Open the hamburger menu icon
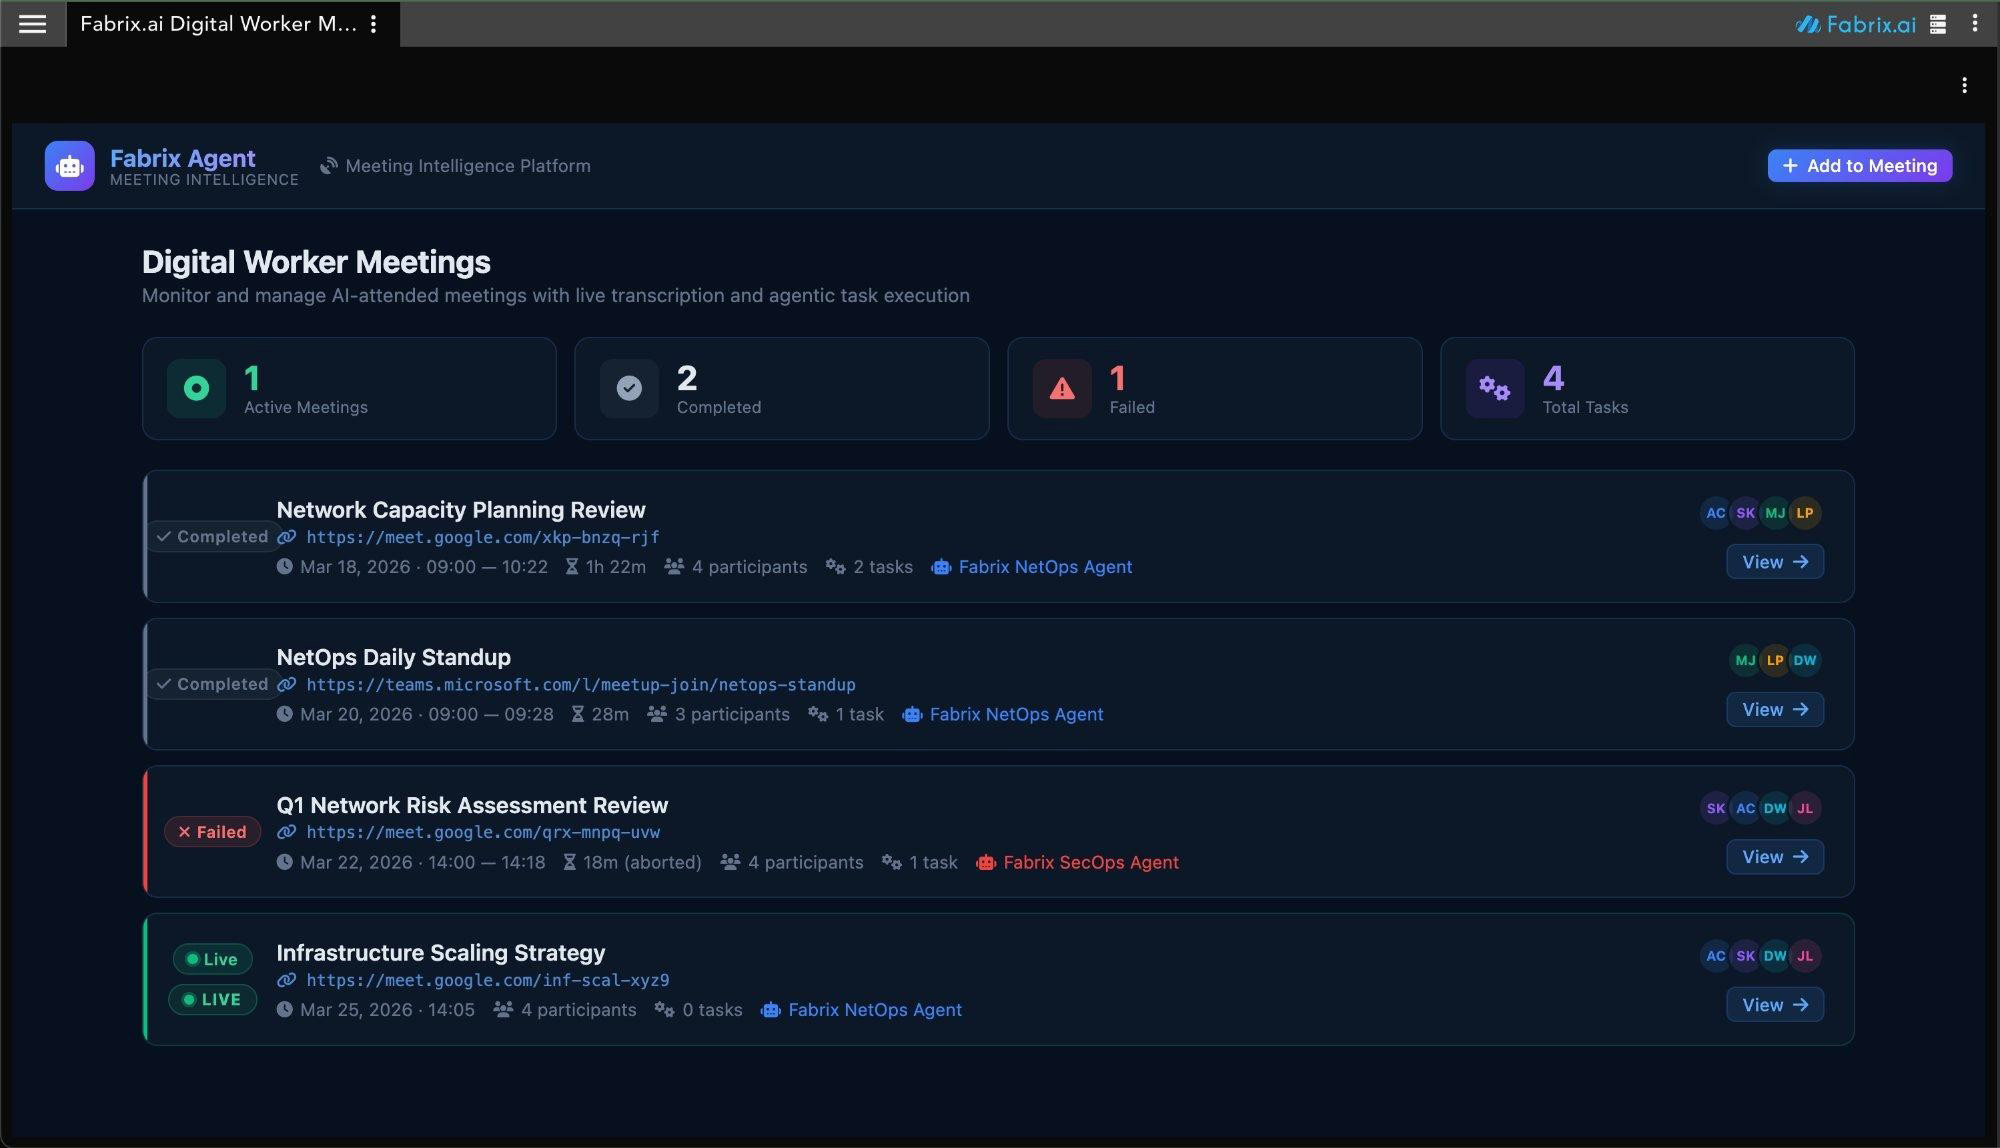Screen dimensions: 2000x1148 pyautogui.click(x=32, y=24)
